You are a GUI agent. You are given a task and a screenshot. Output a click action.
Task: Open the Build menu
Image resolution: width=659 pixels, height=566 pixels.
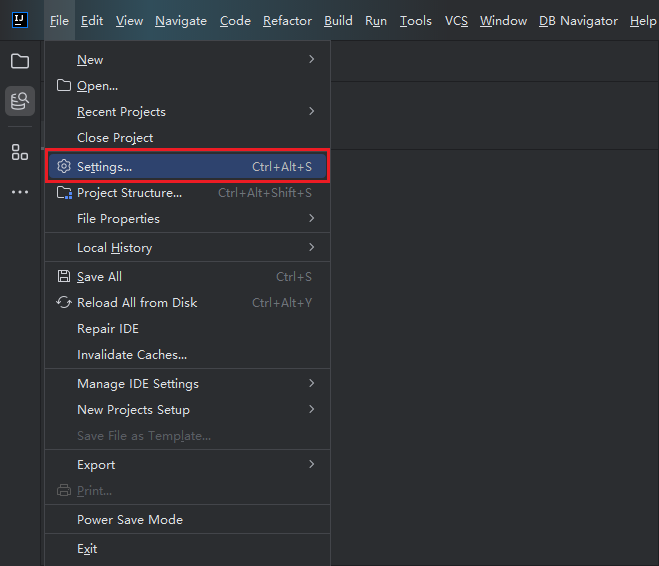coord(338,21)
